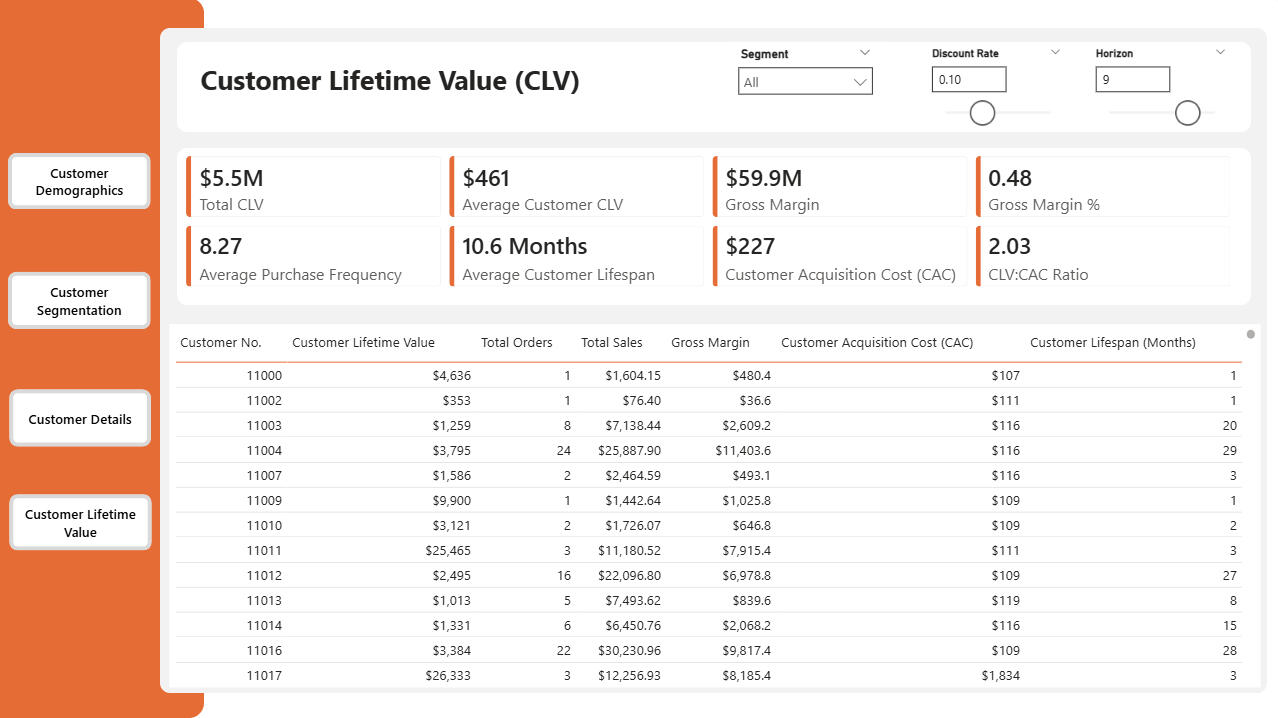Sort by the Customer Lifetime Value column header
The width and height of the screenshot is (1278, 718).
363,343
